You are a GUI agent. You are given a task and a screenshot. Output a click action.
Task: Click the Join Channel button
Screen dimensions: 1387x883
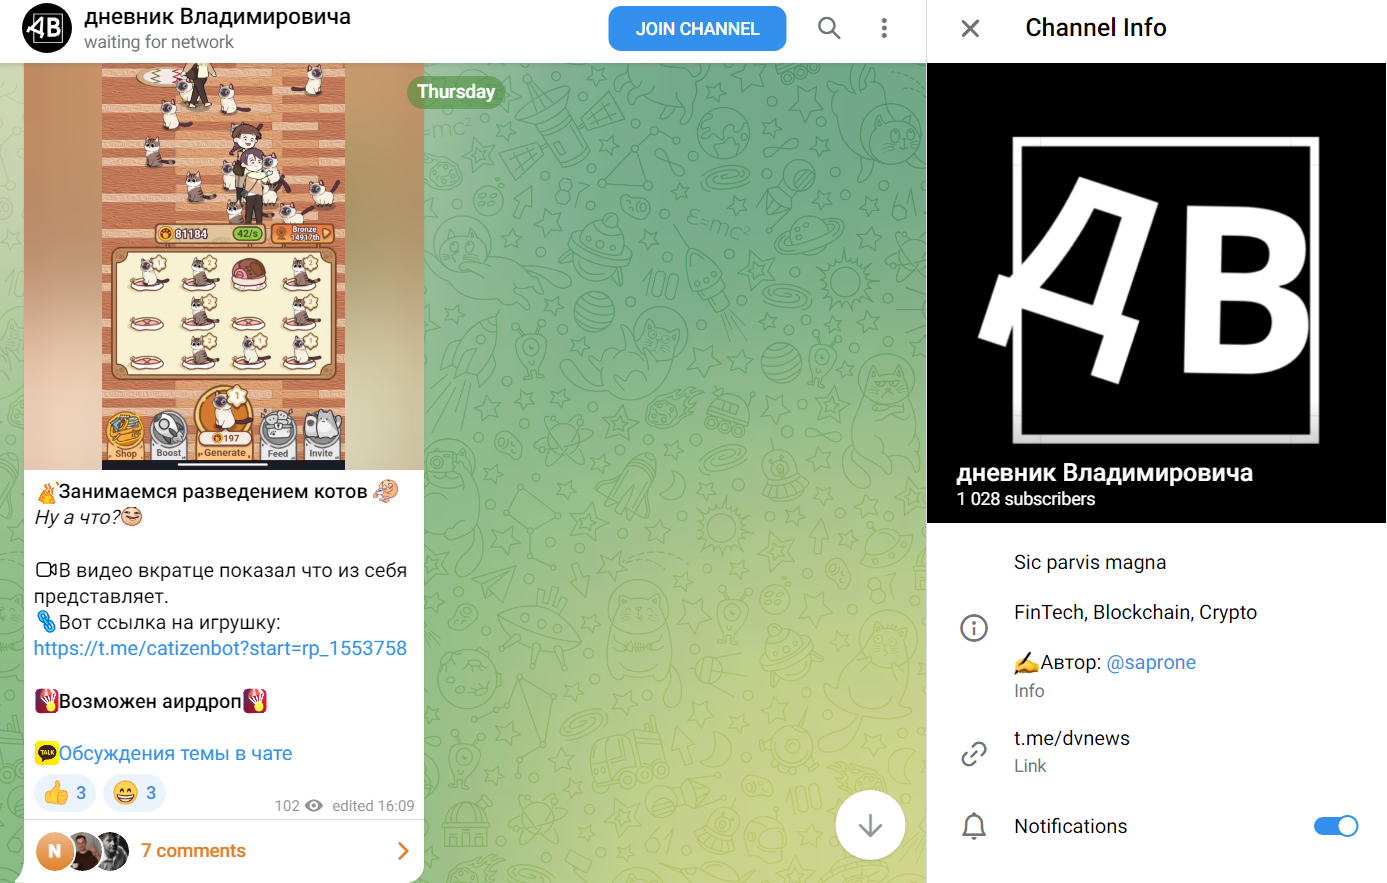(697, 29)
